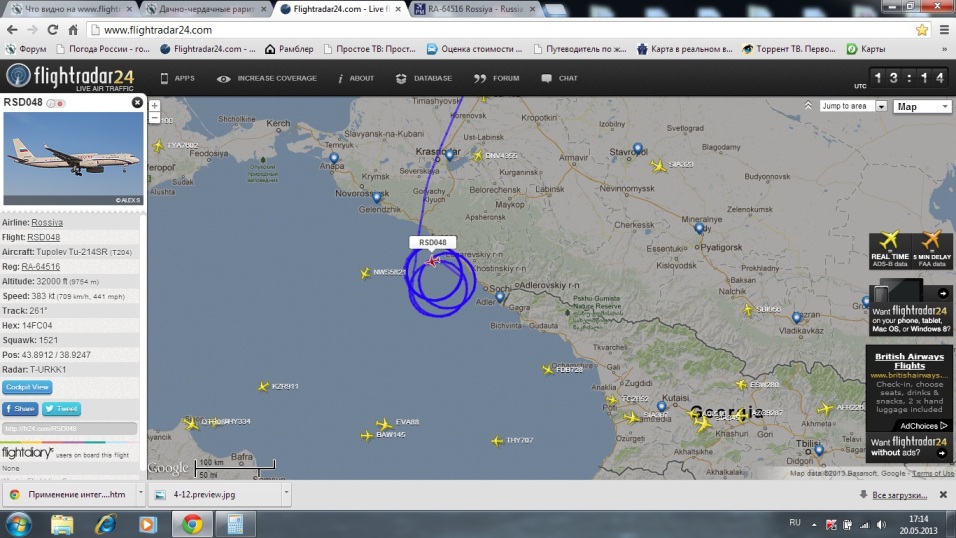Open dropdown arrow for 4-12.preview.jpg download

tap(286, 494)
